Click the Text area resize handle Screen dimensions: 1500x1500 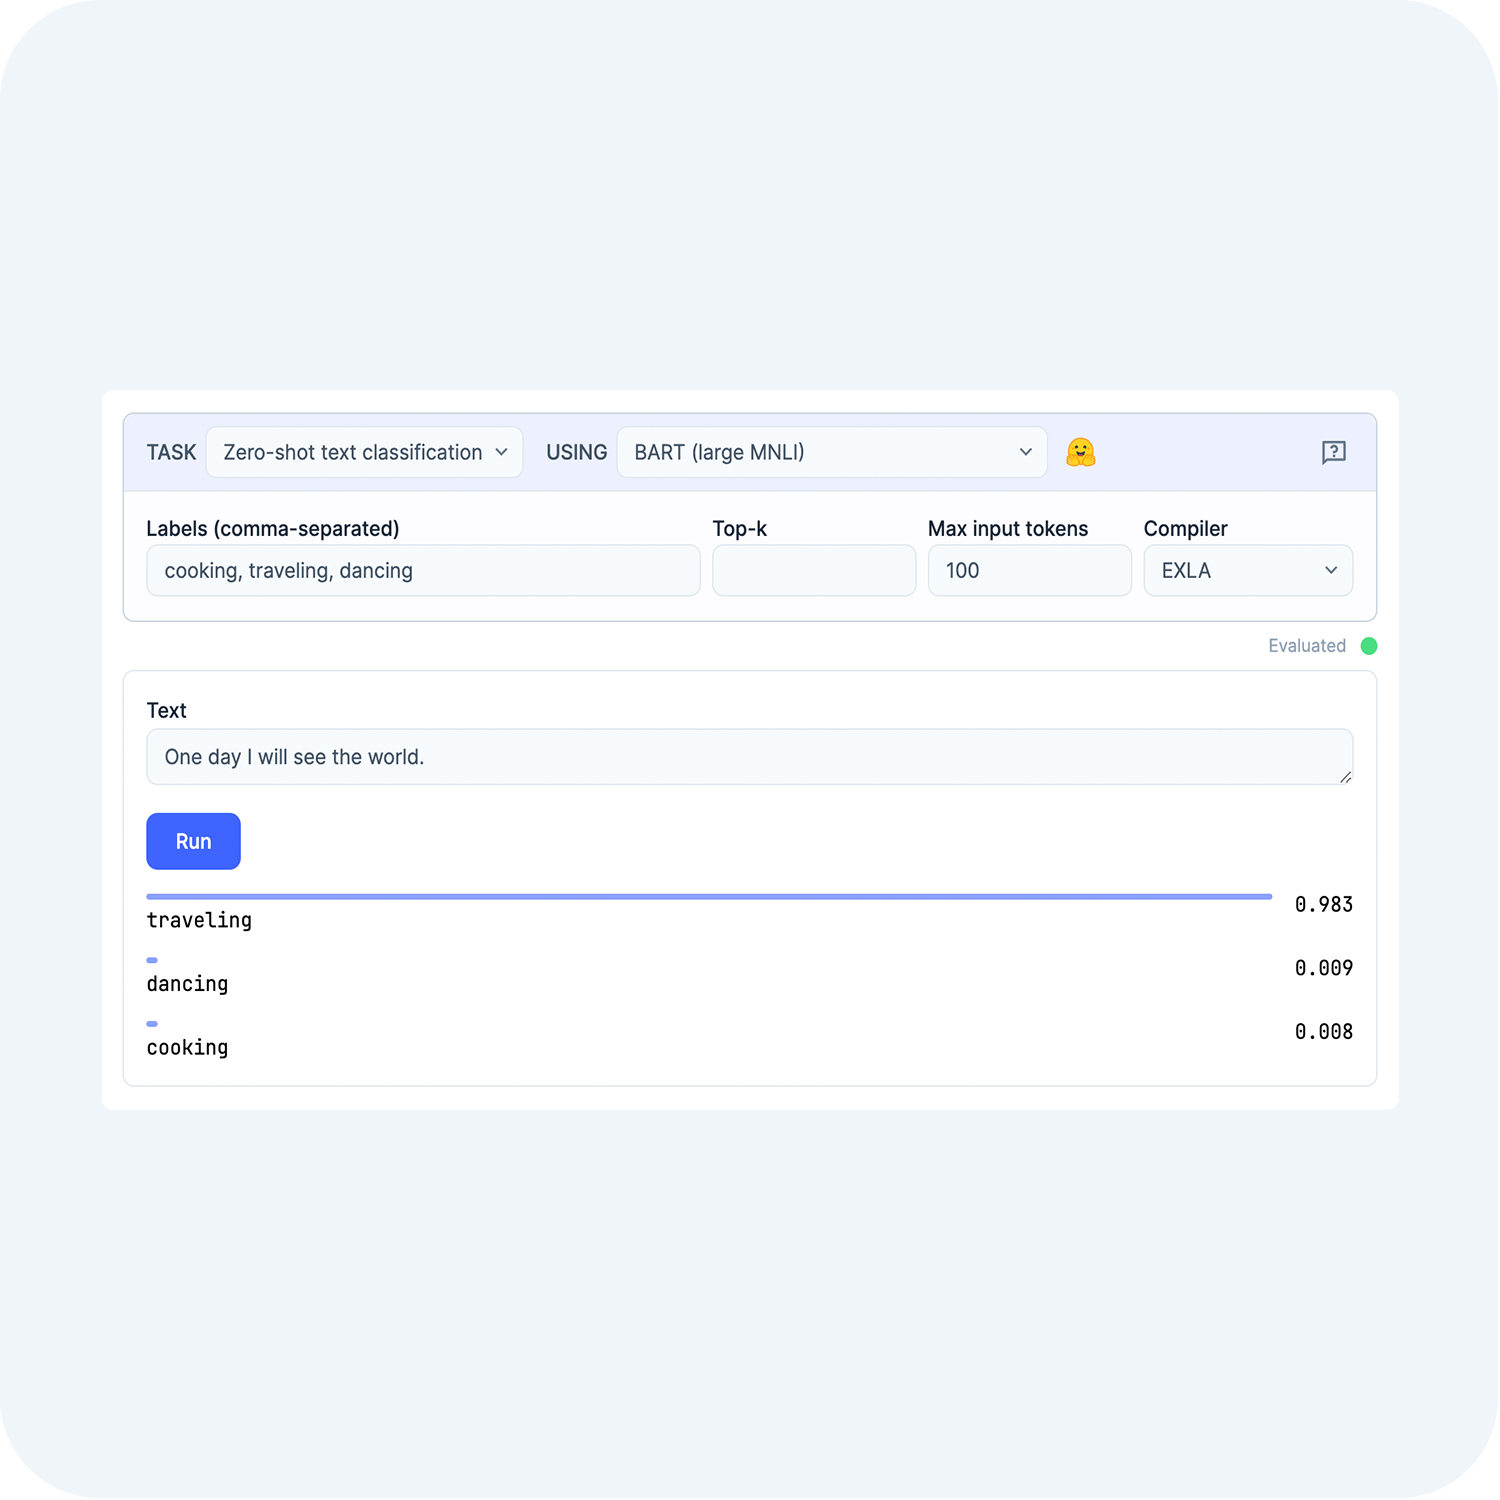coord(1345,777)
